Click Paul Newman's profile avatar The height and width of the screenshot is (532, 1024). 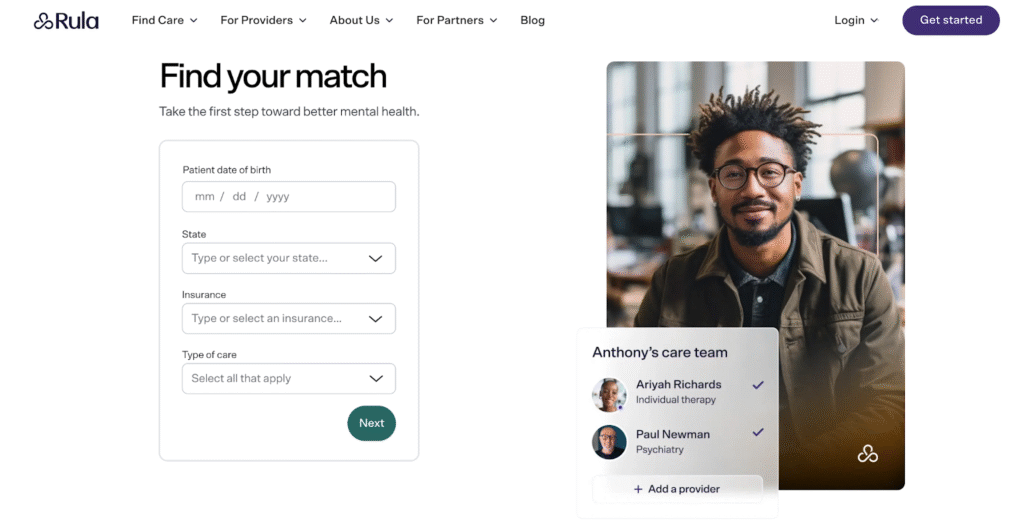tap(609, 442)
